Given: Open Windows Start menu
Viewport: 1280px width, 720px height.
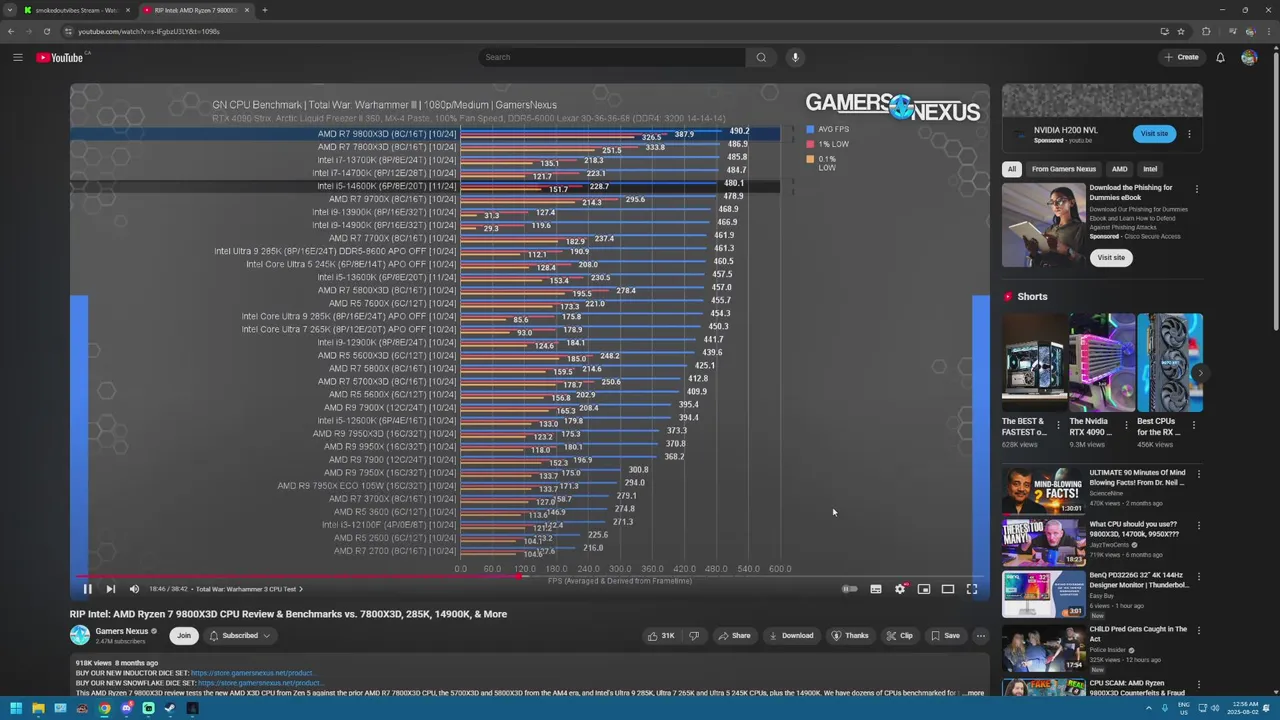Looking at the screenshot, I should pos(15,709).
